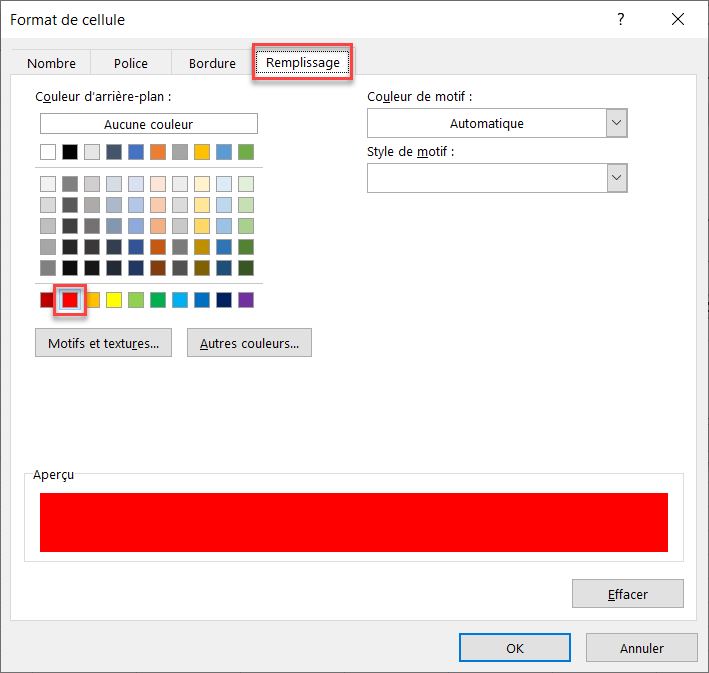Choose the salmon tint just above burnt orange
Viewport: 709px width, 673px height.
tap(158, 226)
